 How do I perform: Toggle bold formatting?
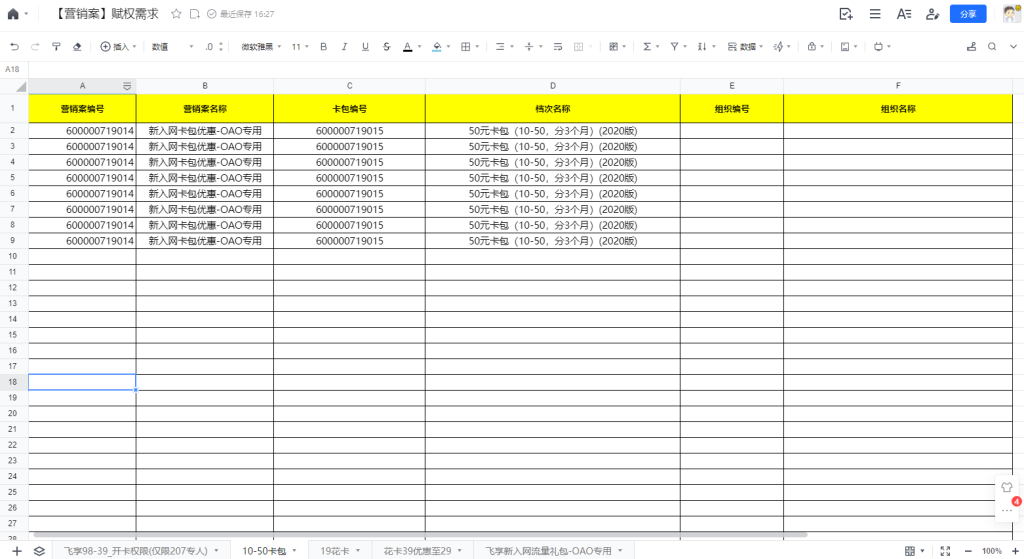click(323, 47)
